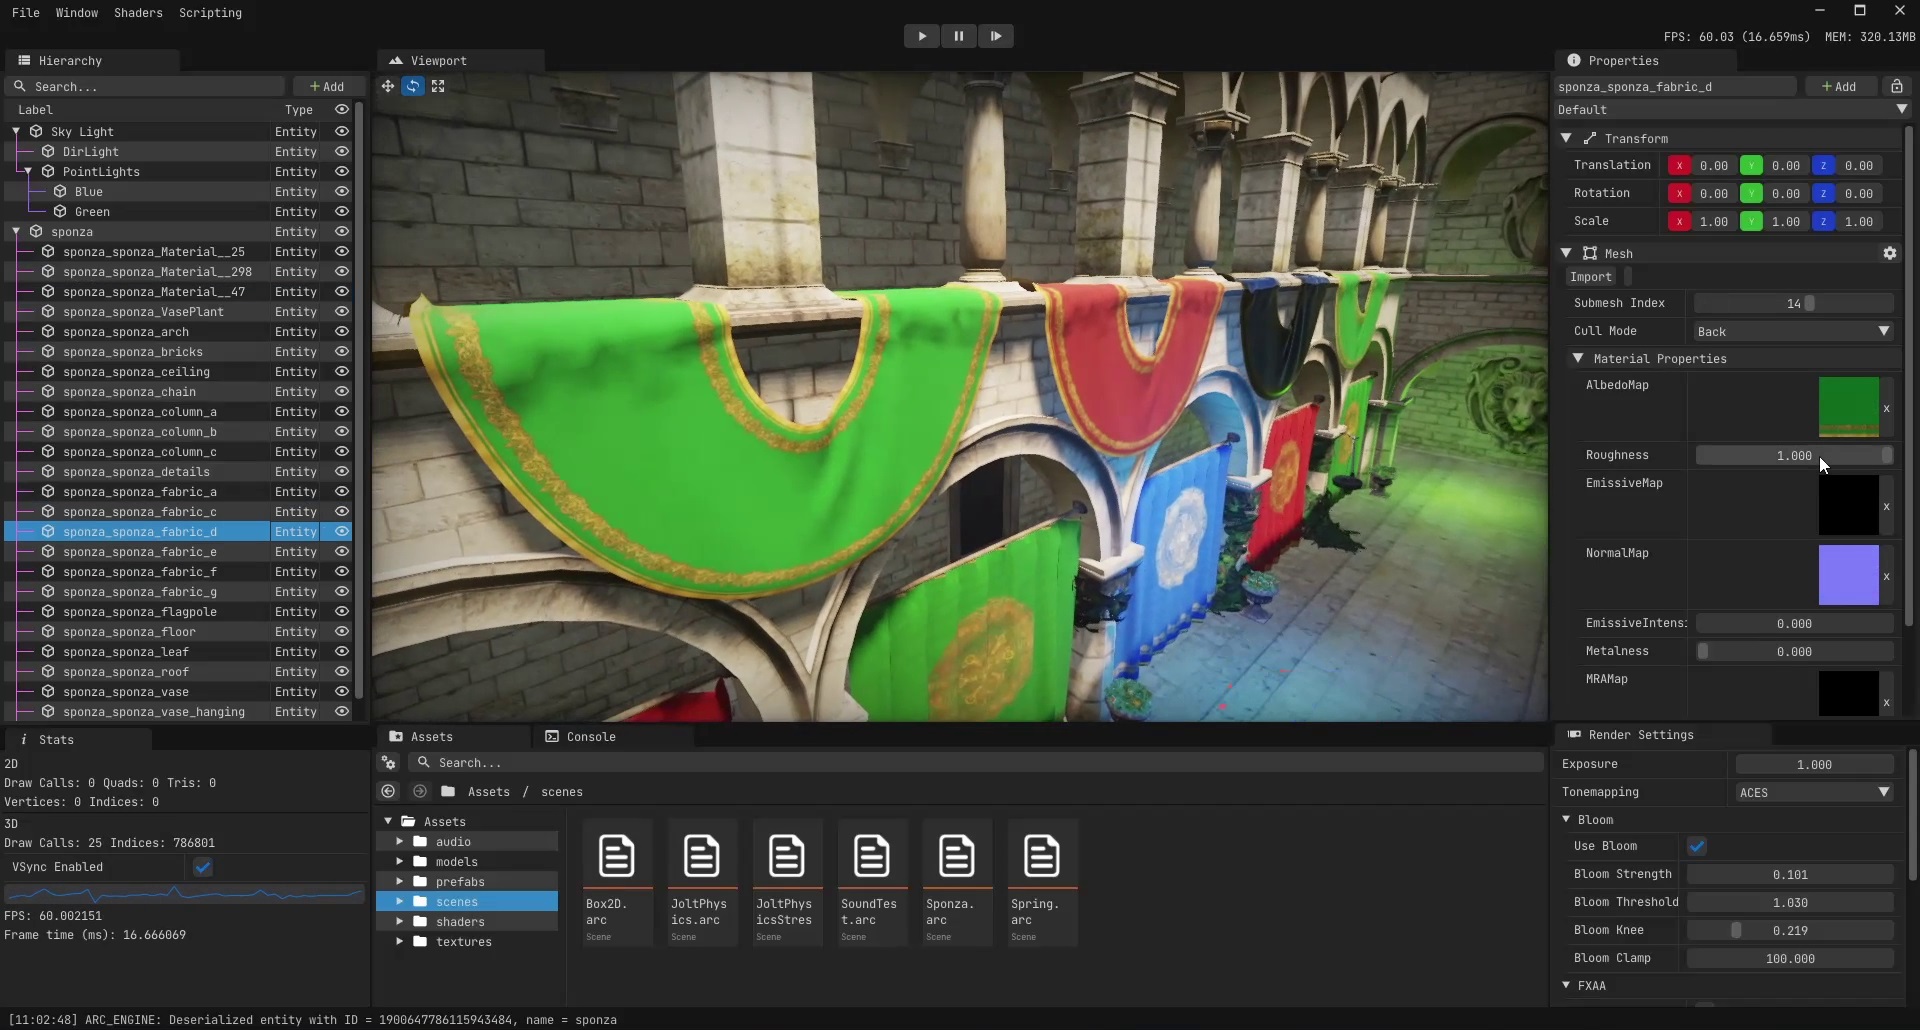Select the rotate gizmo tool in viewport
Screen dimensions: 1920x1030
(x=413, y=87)
